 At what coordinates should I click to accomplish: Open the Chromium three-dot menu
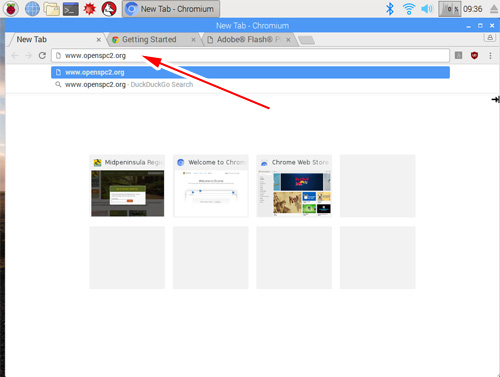point(490,56)
